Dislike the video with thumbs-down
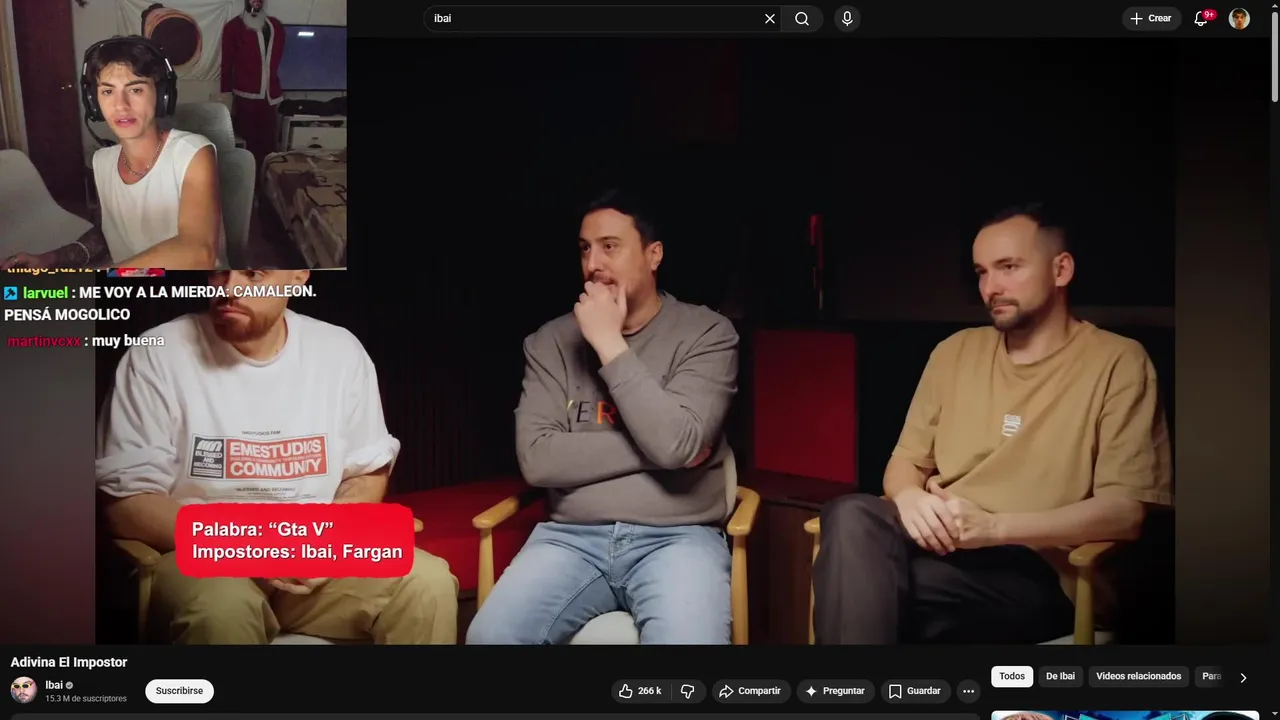 click(688, 691)
